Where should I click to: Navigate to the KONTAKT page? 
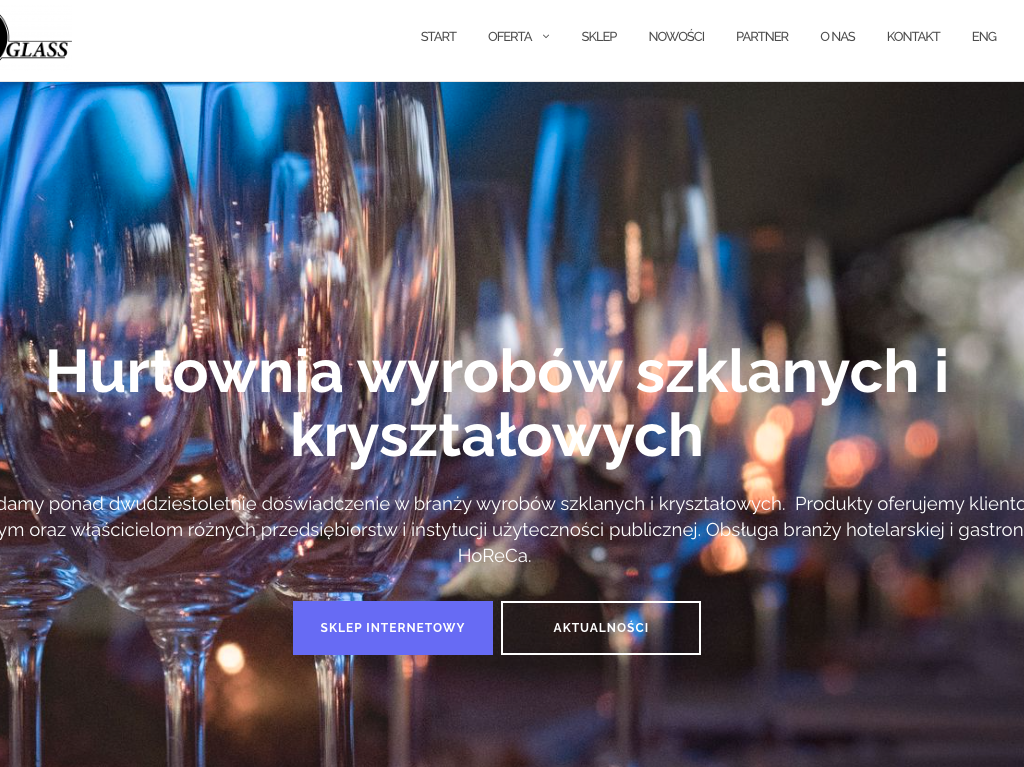click(913, 37)
